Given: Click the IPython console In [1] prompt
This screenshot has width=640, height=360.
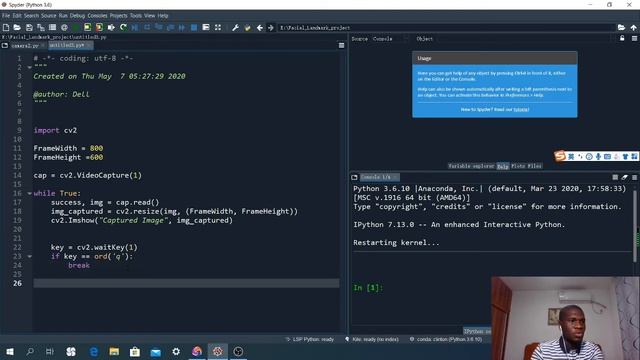Looking at the screenshot, I should (368, 288).
